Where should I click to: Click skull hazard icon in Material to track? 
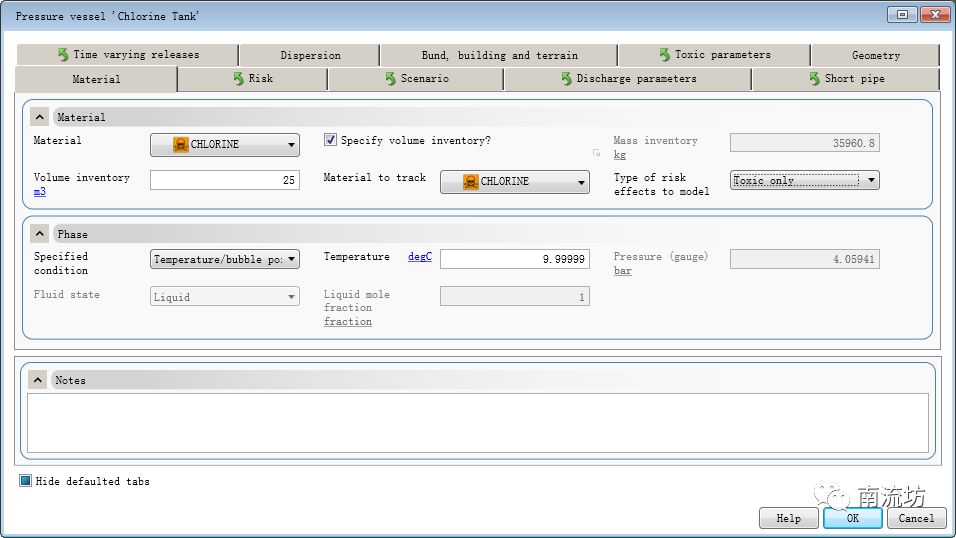click(471, 182)
